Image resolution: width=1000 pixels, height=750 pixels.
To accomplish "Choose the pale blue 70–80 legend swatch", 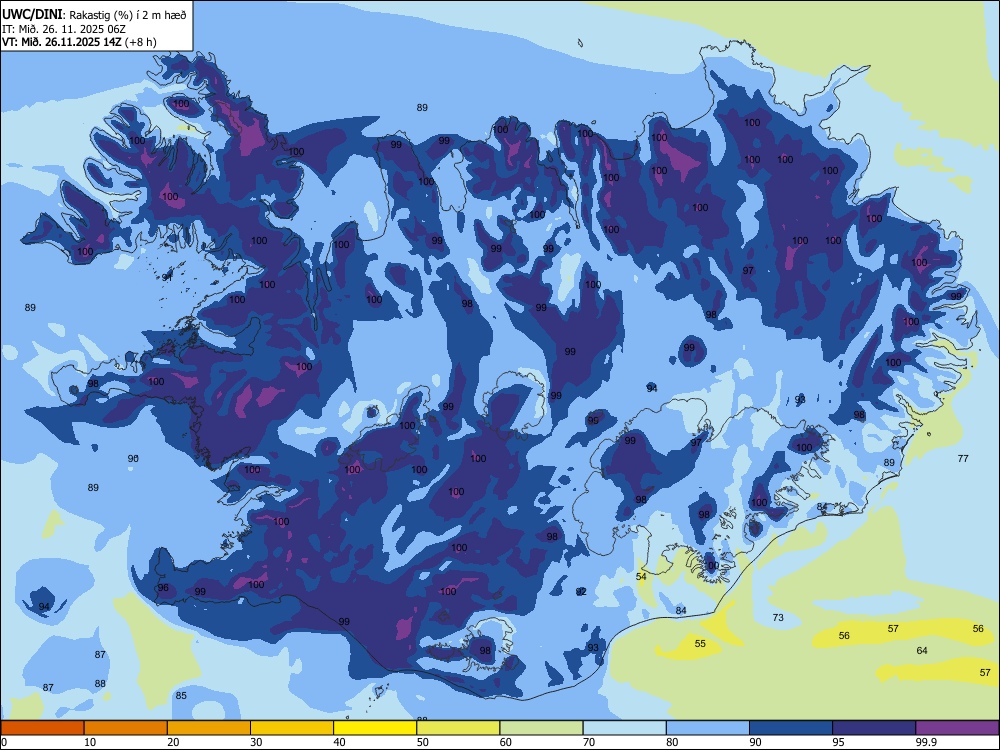I will pos(624,728).
